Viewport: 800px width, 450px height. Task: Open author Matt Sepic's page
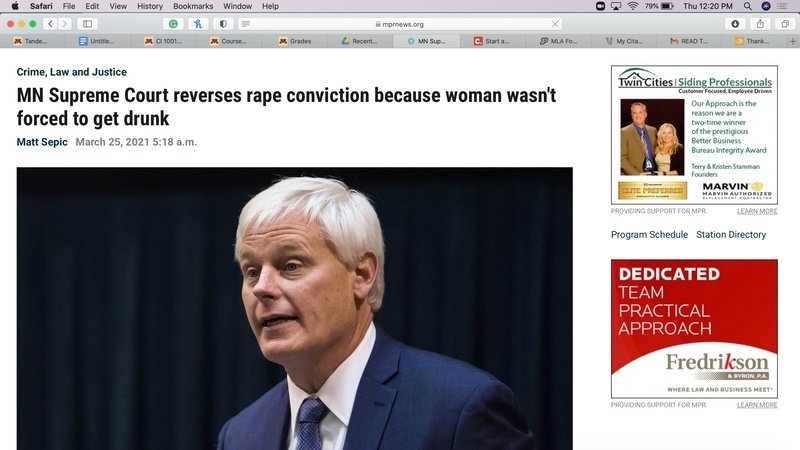point(42,142)
